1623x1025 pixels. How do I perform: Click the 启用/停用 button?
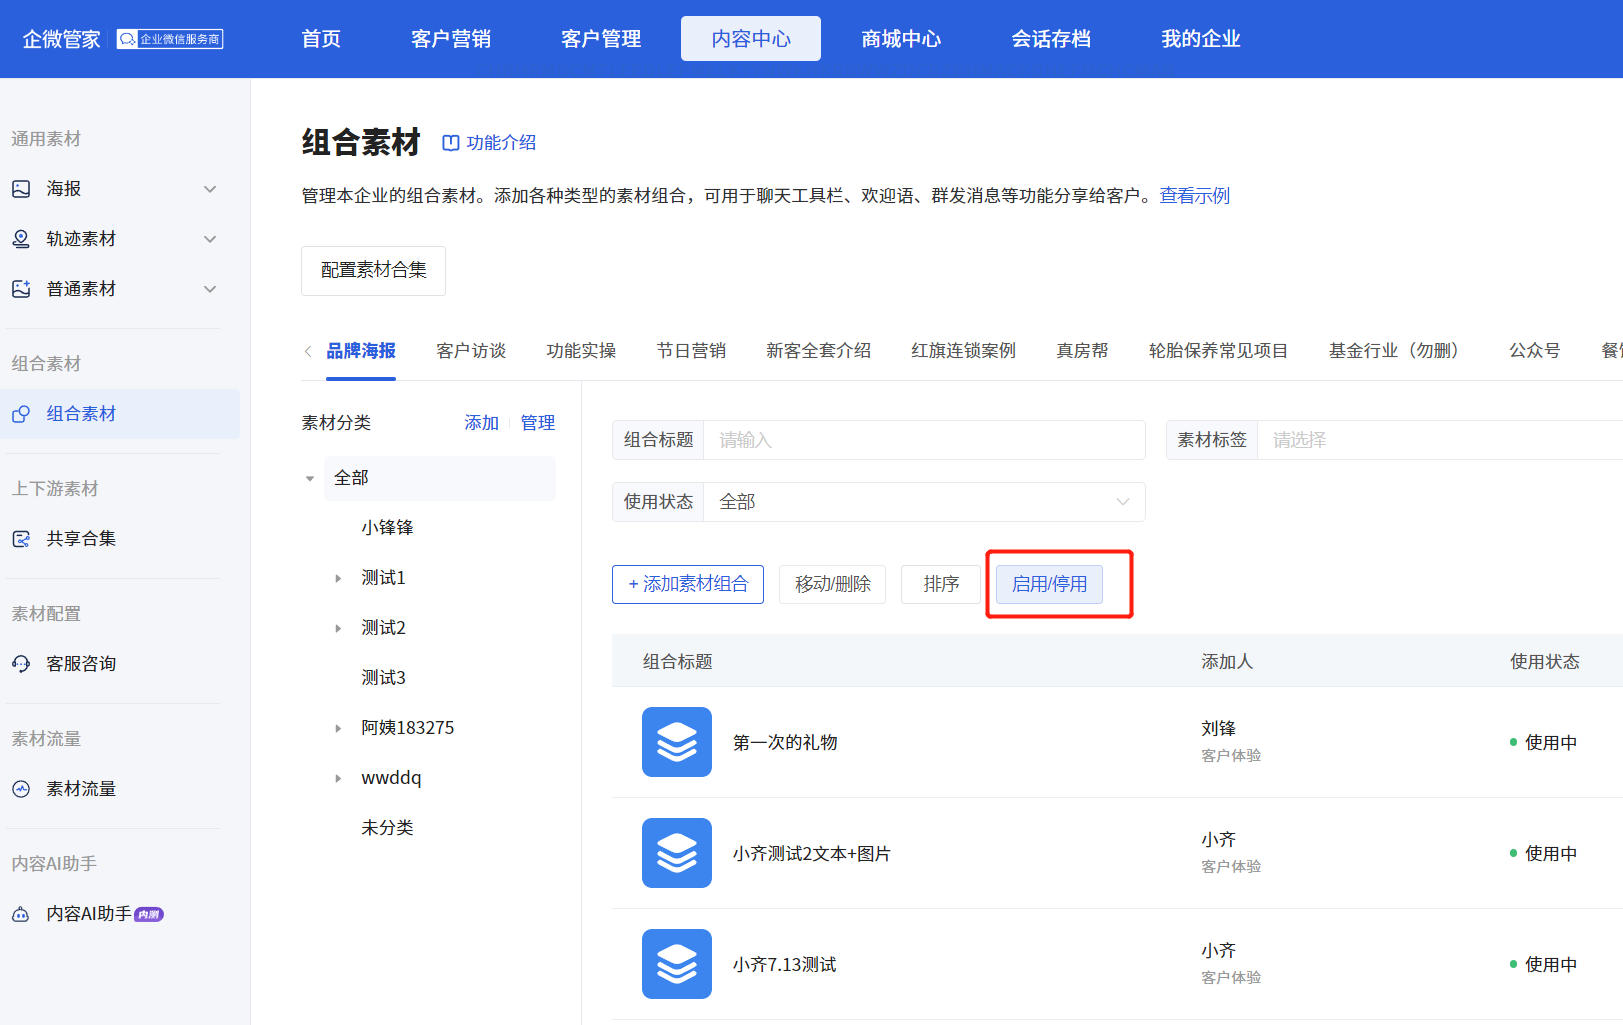[x=1049, y=584]
